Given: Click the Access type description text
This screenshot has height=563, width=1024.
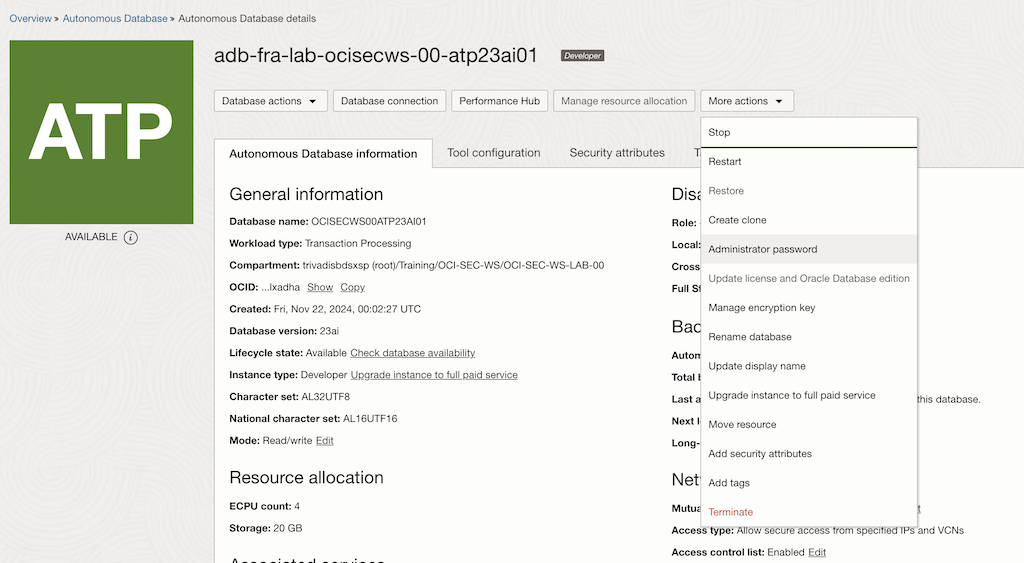Looking at the screenshot, I should pos(850,530).
